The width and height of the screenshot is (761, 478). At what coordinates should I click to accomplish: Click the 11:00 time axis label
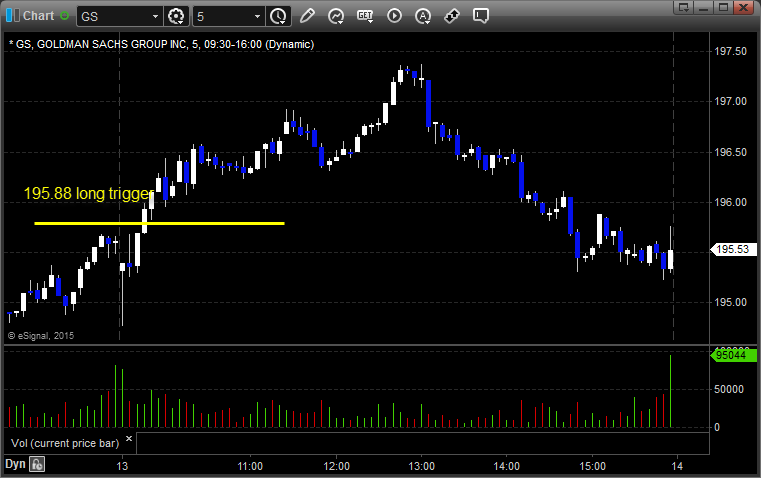pos(250,466)
